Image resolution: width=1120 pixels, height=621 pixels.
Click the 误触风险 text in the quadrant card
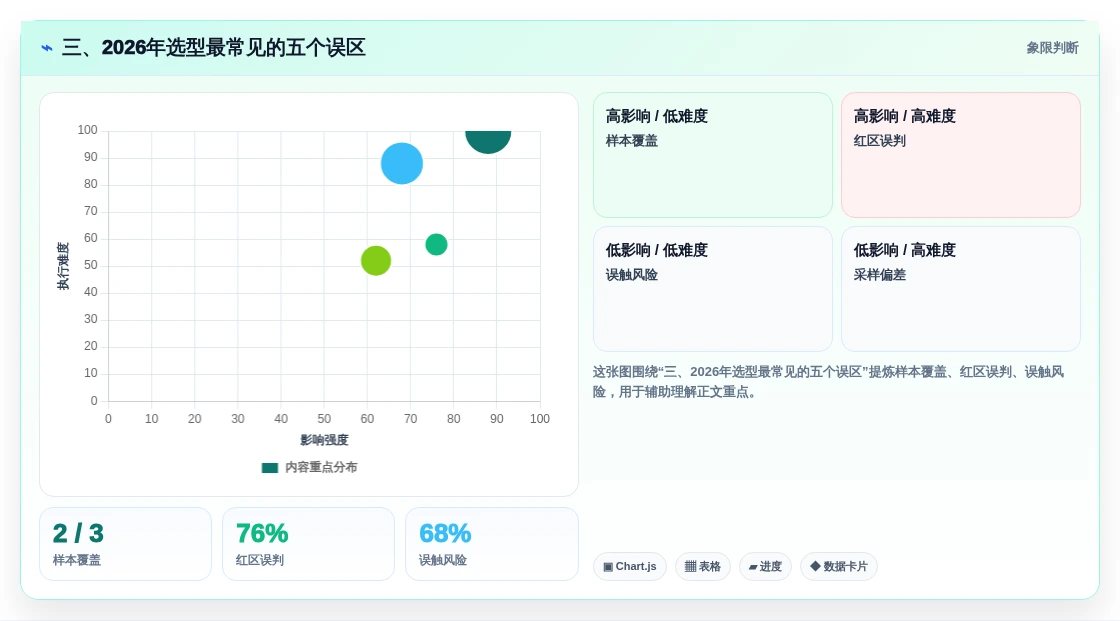[x=631, y=274]
